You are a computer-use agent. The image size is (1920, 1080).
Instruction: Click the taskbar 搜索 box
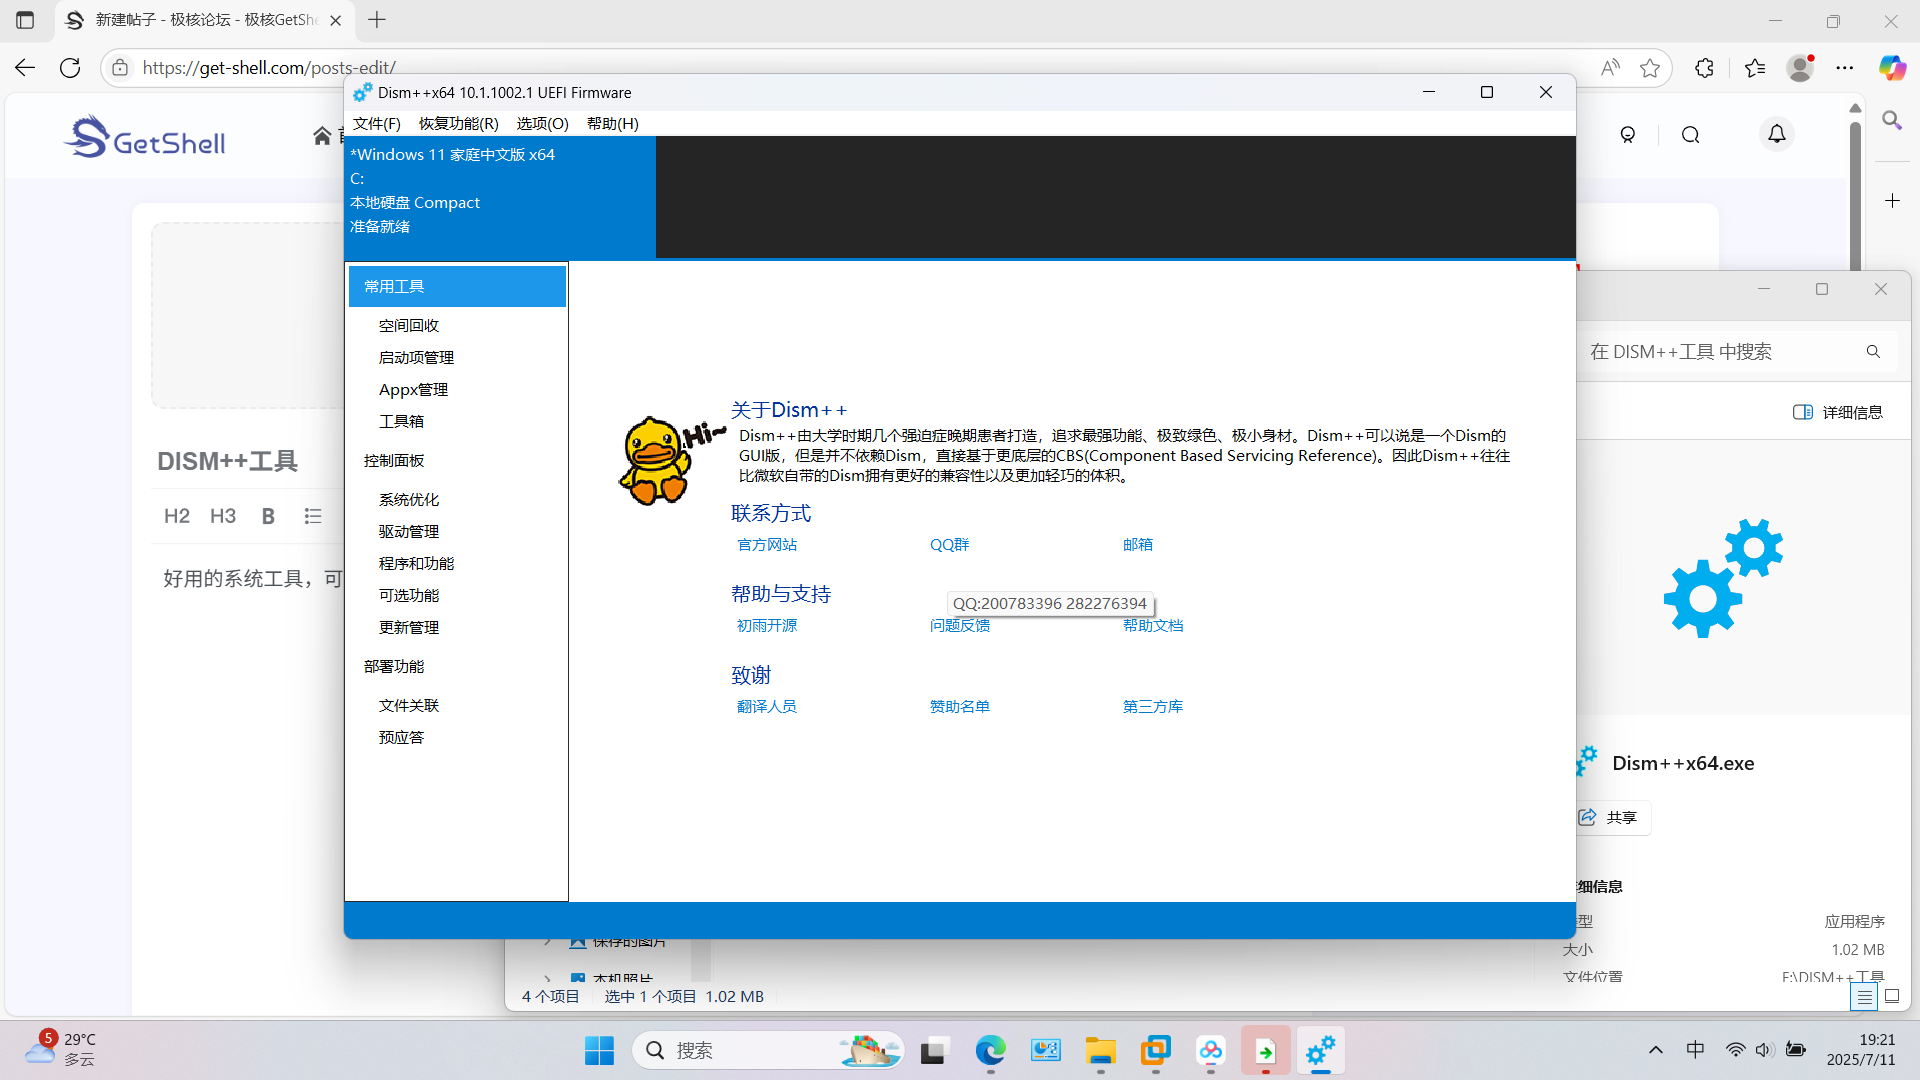pyautogui.click(x=768, y=1051)
